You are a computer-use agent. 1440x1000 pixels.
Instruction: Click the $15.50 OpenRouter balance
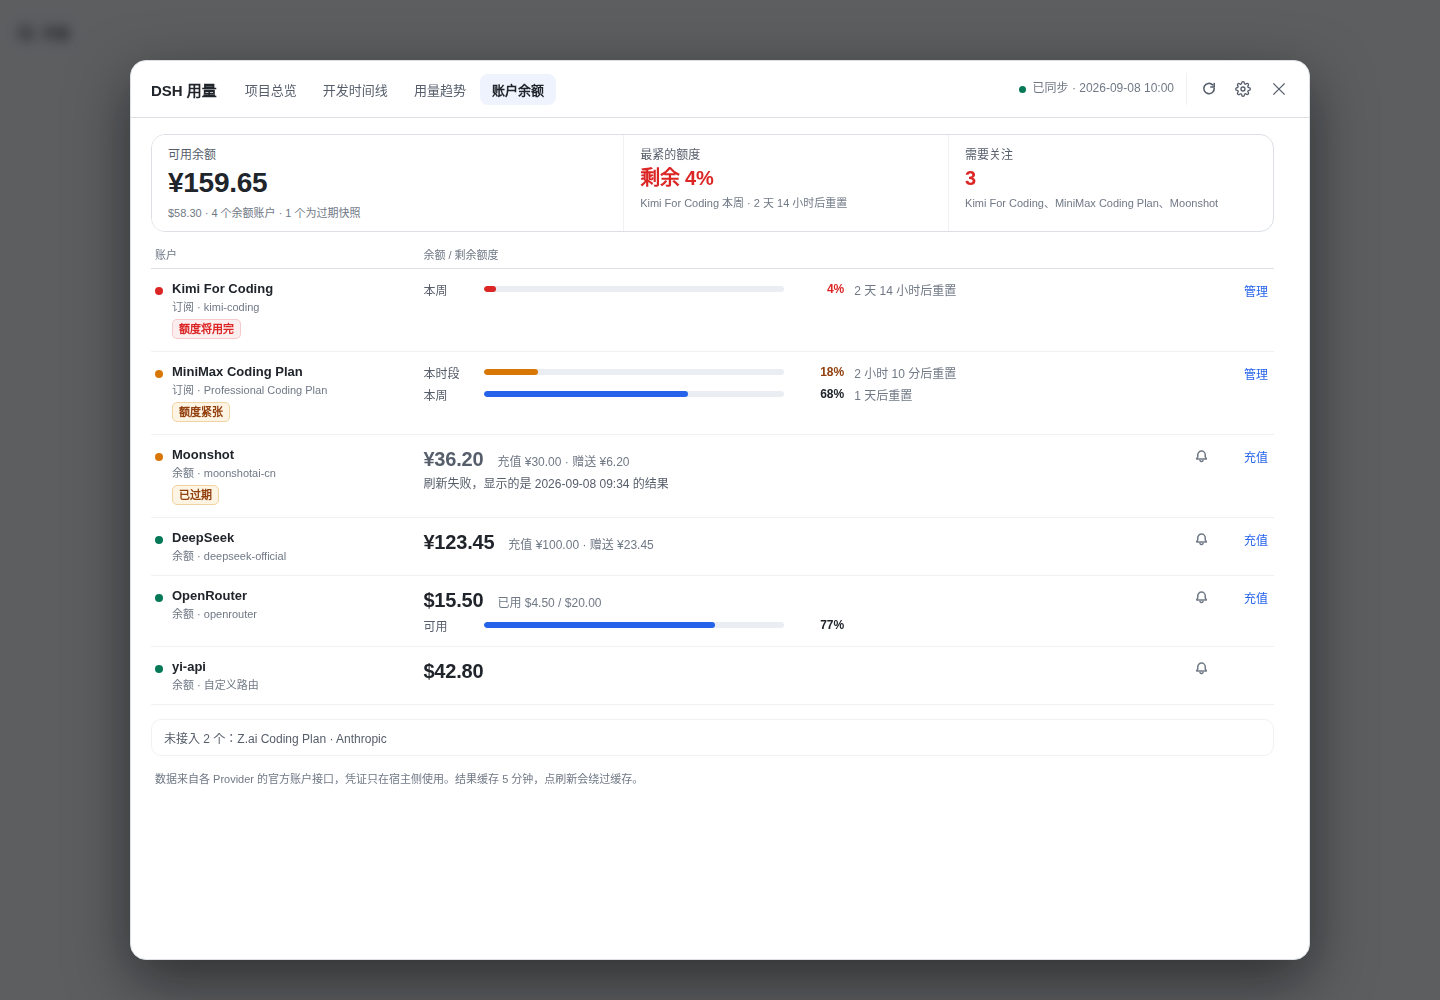453,600
